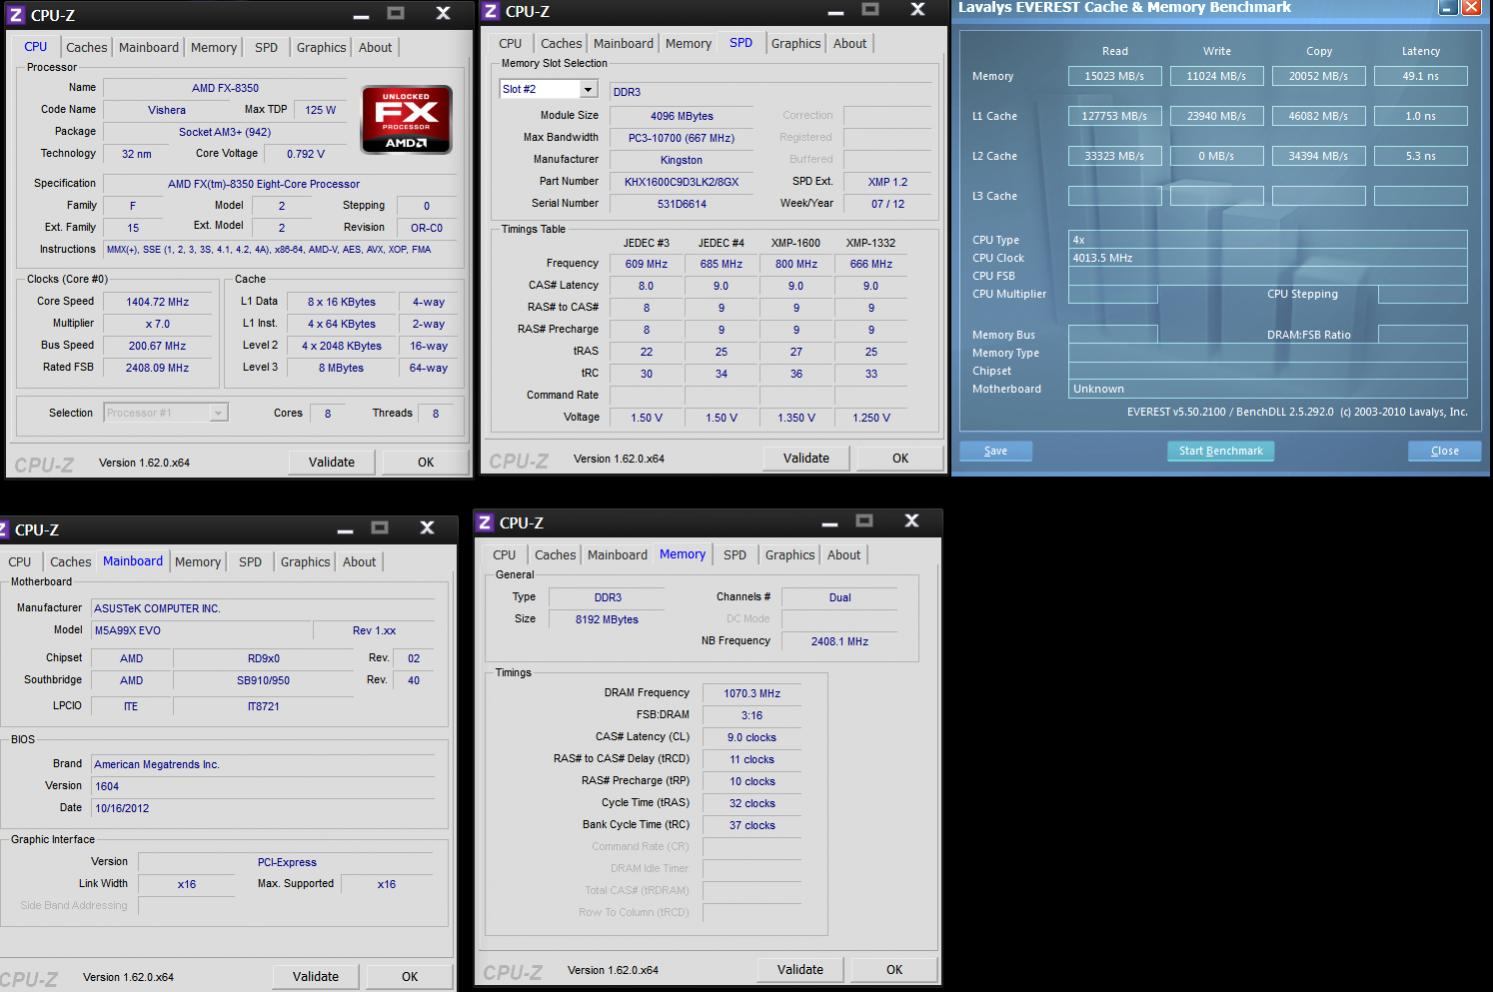The width and height of the screenshot is (1493, 992).
Task: Click the Memory Read 15023 MB/s field
Action: click(1115, 76)
